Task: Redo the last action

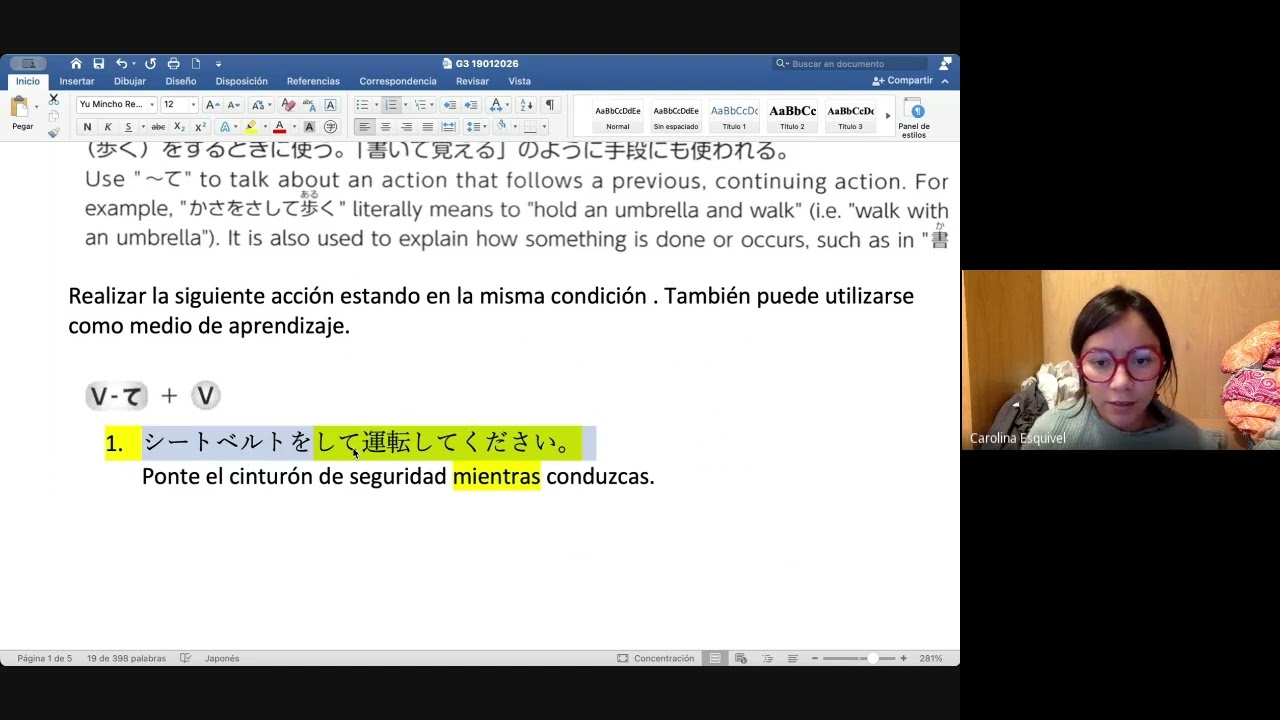Action: (x=150, y=63)
